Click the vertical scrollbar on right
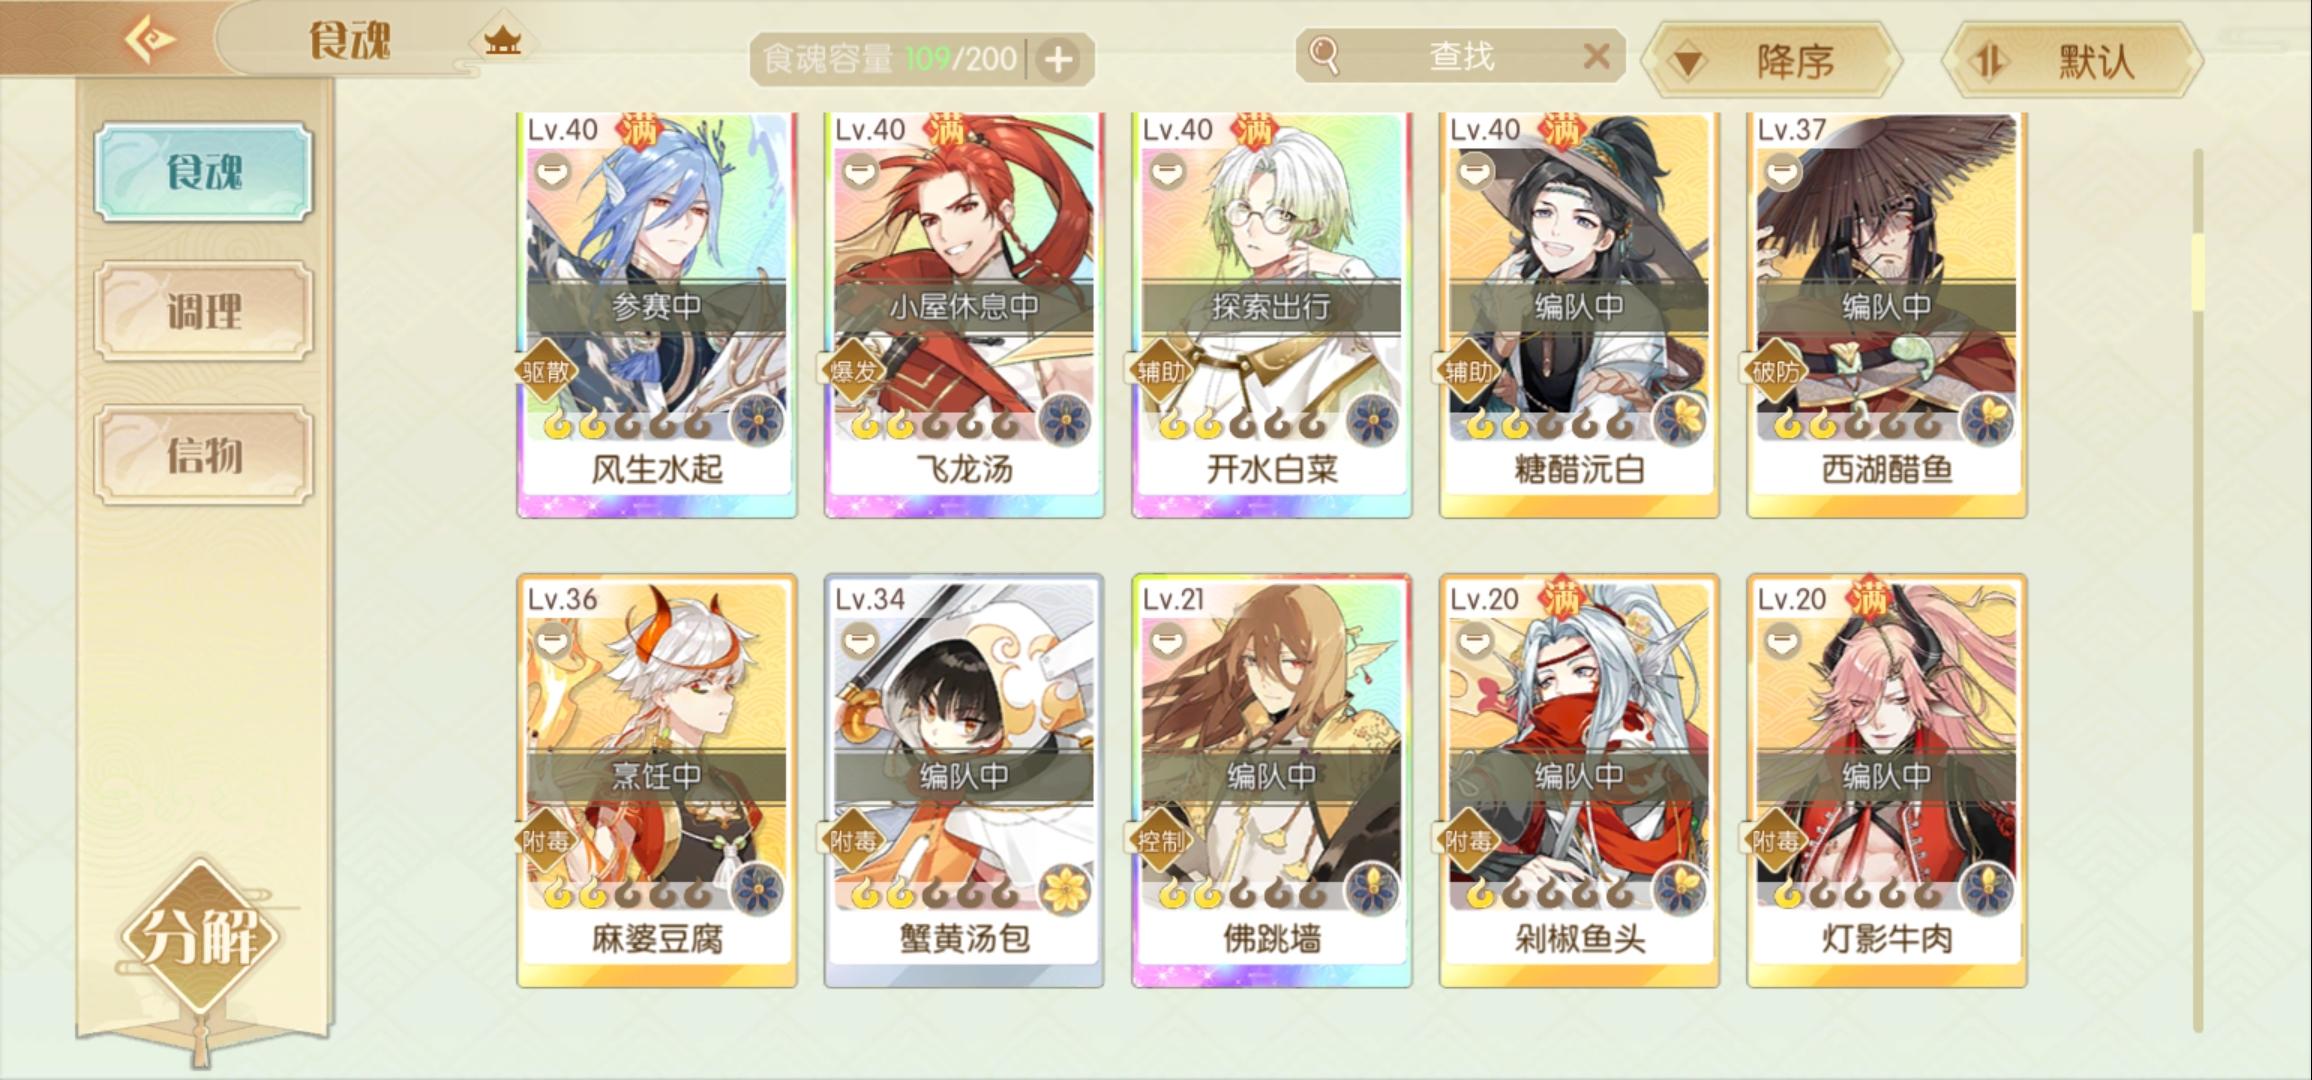2312x1080 pixels. click(x=2198, y=590)
